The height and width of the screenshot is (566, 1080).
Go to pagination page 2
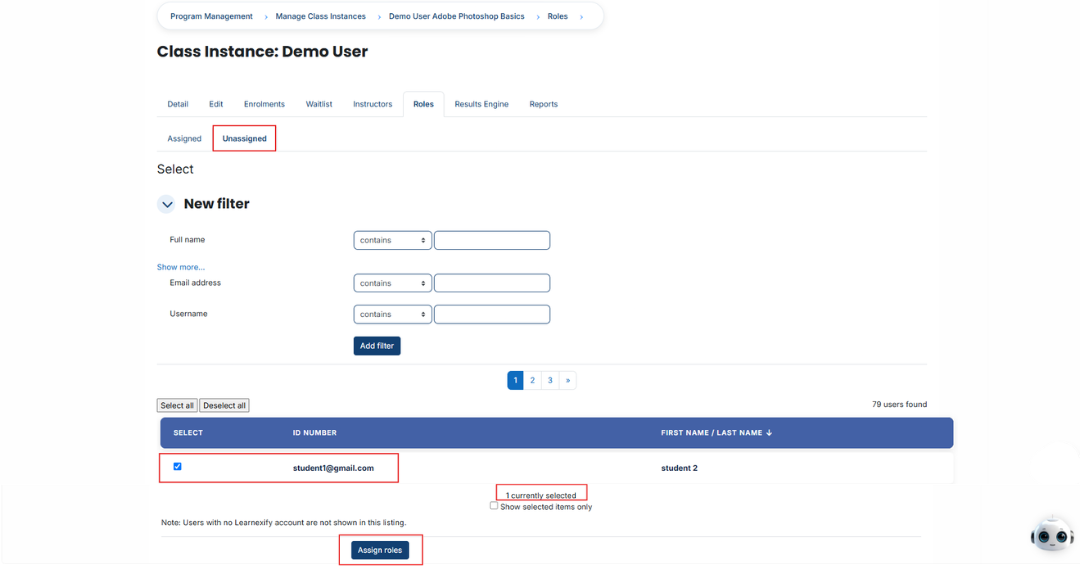[x=532, y=380]
